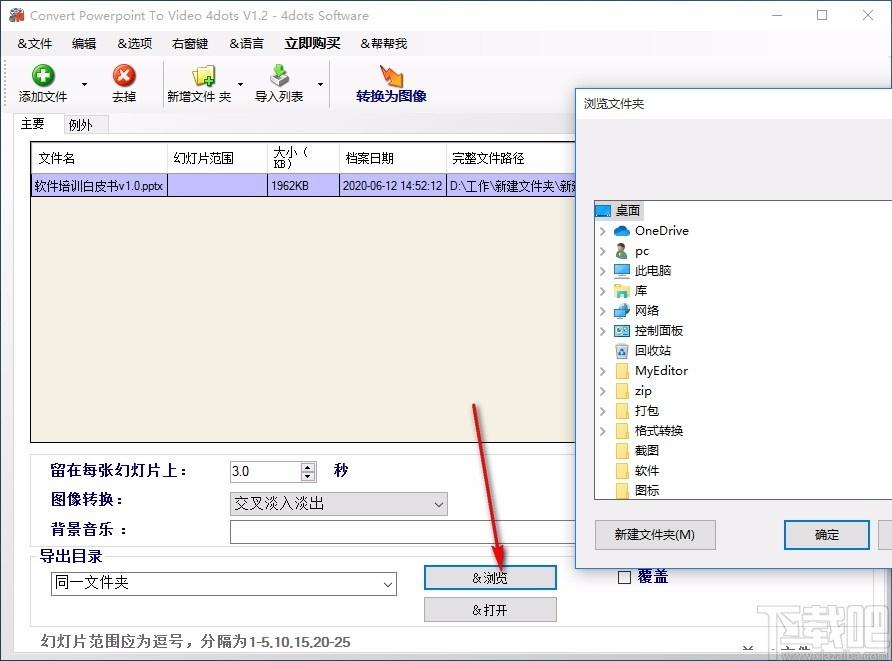Open the Add Folder dropdown arrow

(241, 84)
